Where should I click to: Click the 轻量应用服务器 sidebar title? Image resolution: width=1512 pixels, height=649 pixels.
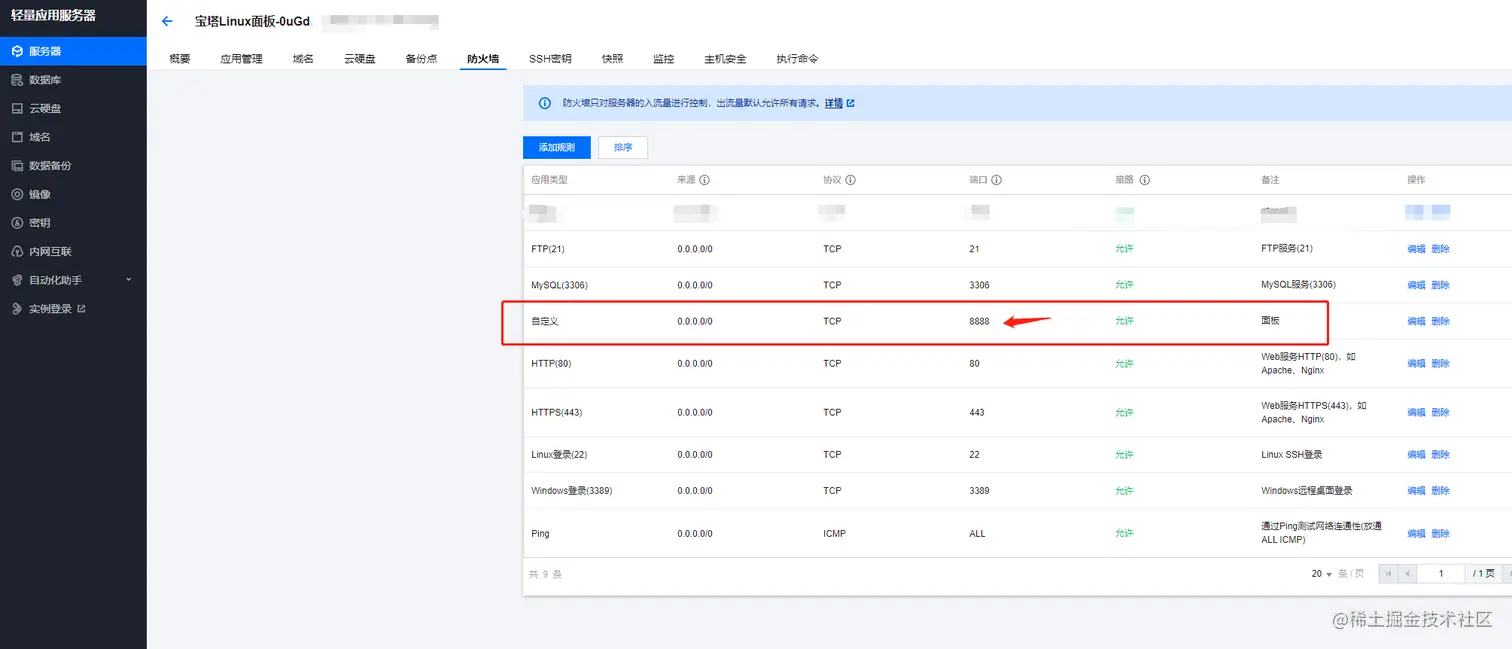(x=53, y=15)
